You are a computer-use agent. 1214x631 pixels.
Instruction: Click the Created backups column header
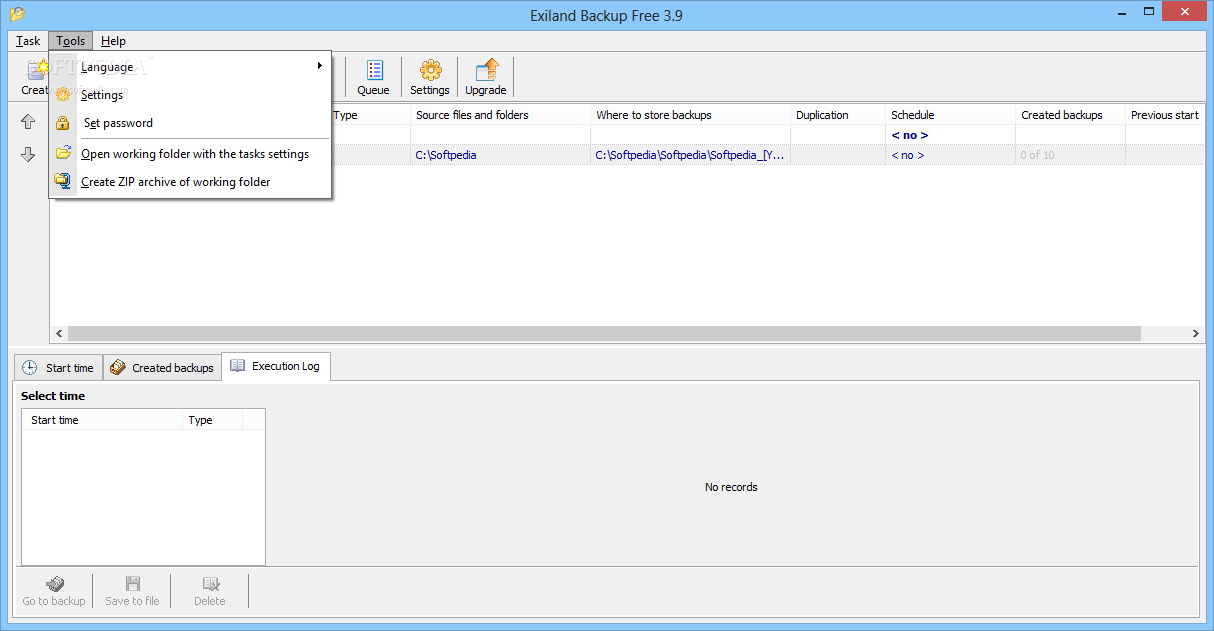1070,115
